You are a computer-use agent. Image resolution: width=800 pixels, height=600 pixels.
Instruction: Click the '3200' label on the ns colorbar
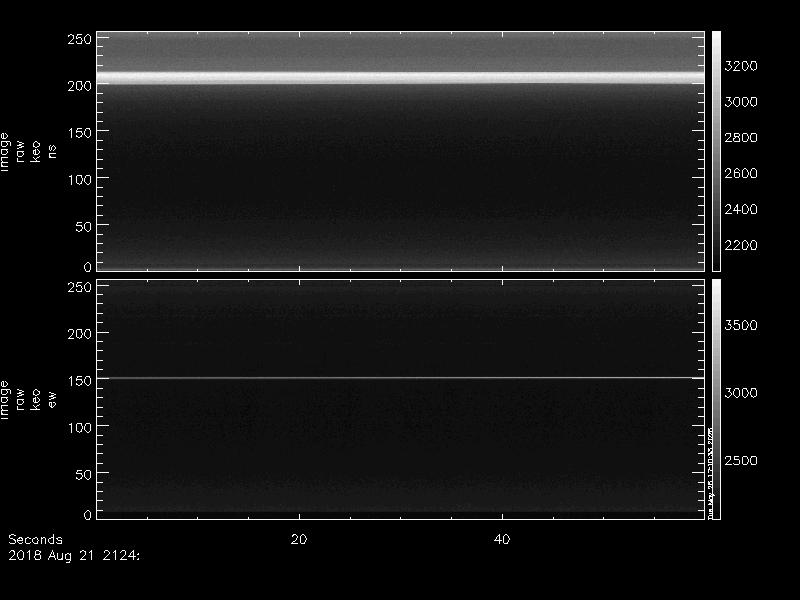click(741, 66)
